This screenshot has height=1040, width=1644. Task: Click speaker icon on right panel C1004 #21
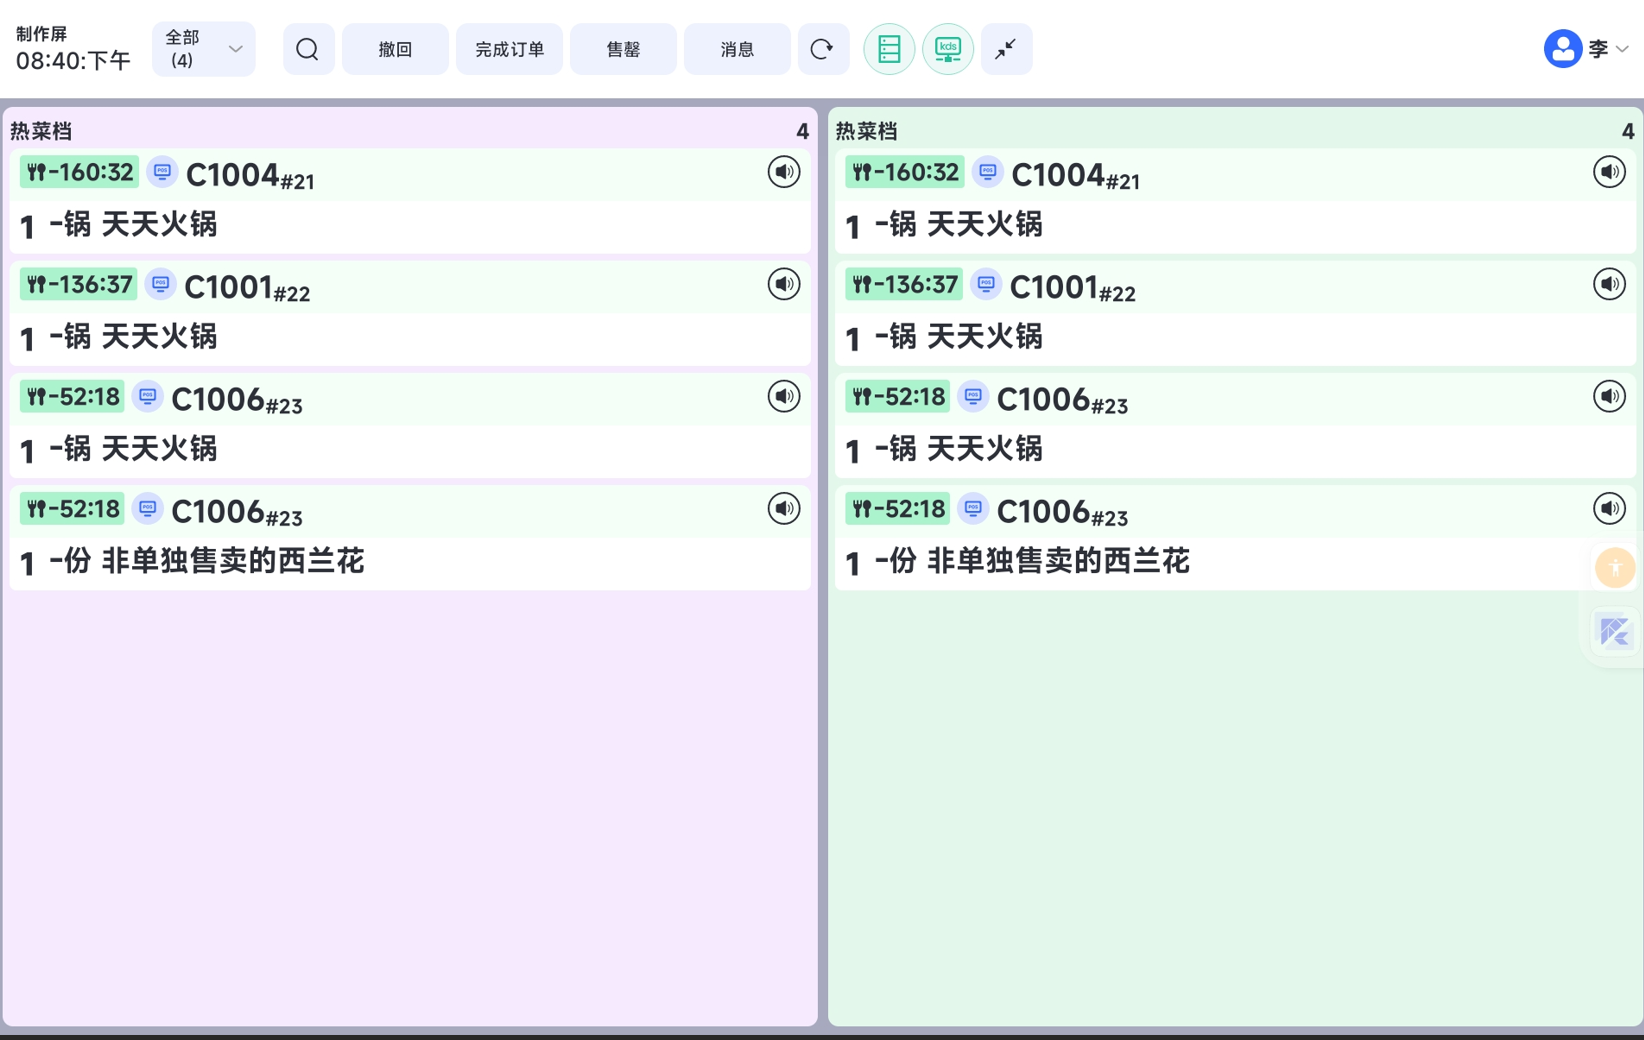pos(1608,172)
